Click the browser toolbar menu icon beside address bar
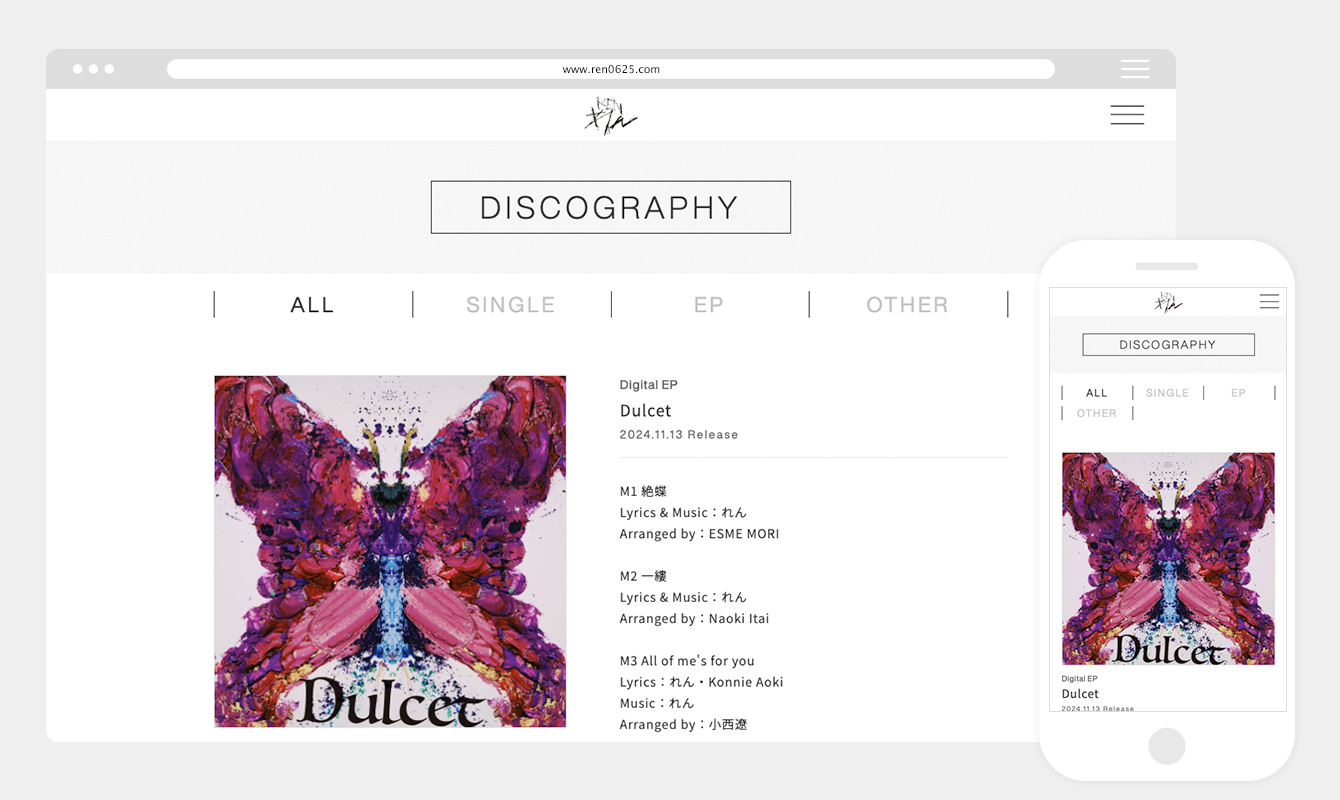 (1135, 69)
